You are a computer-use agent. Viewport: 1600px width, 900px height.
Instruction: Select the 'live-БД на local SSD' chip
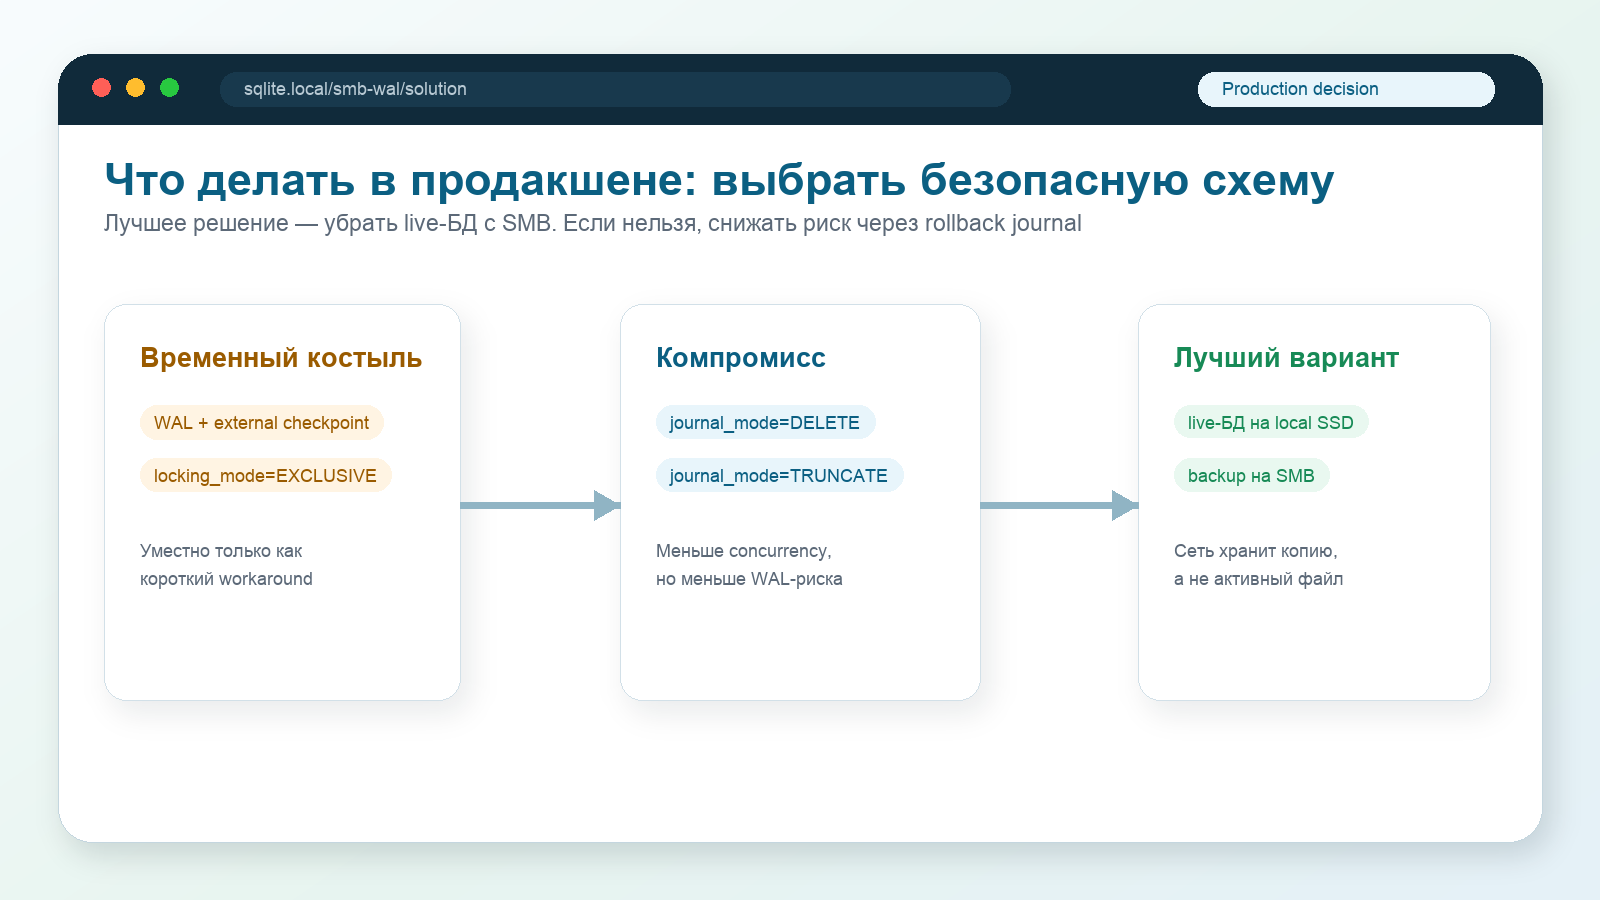1271,422
